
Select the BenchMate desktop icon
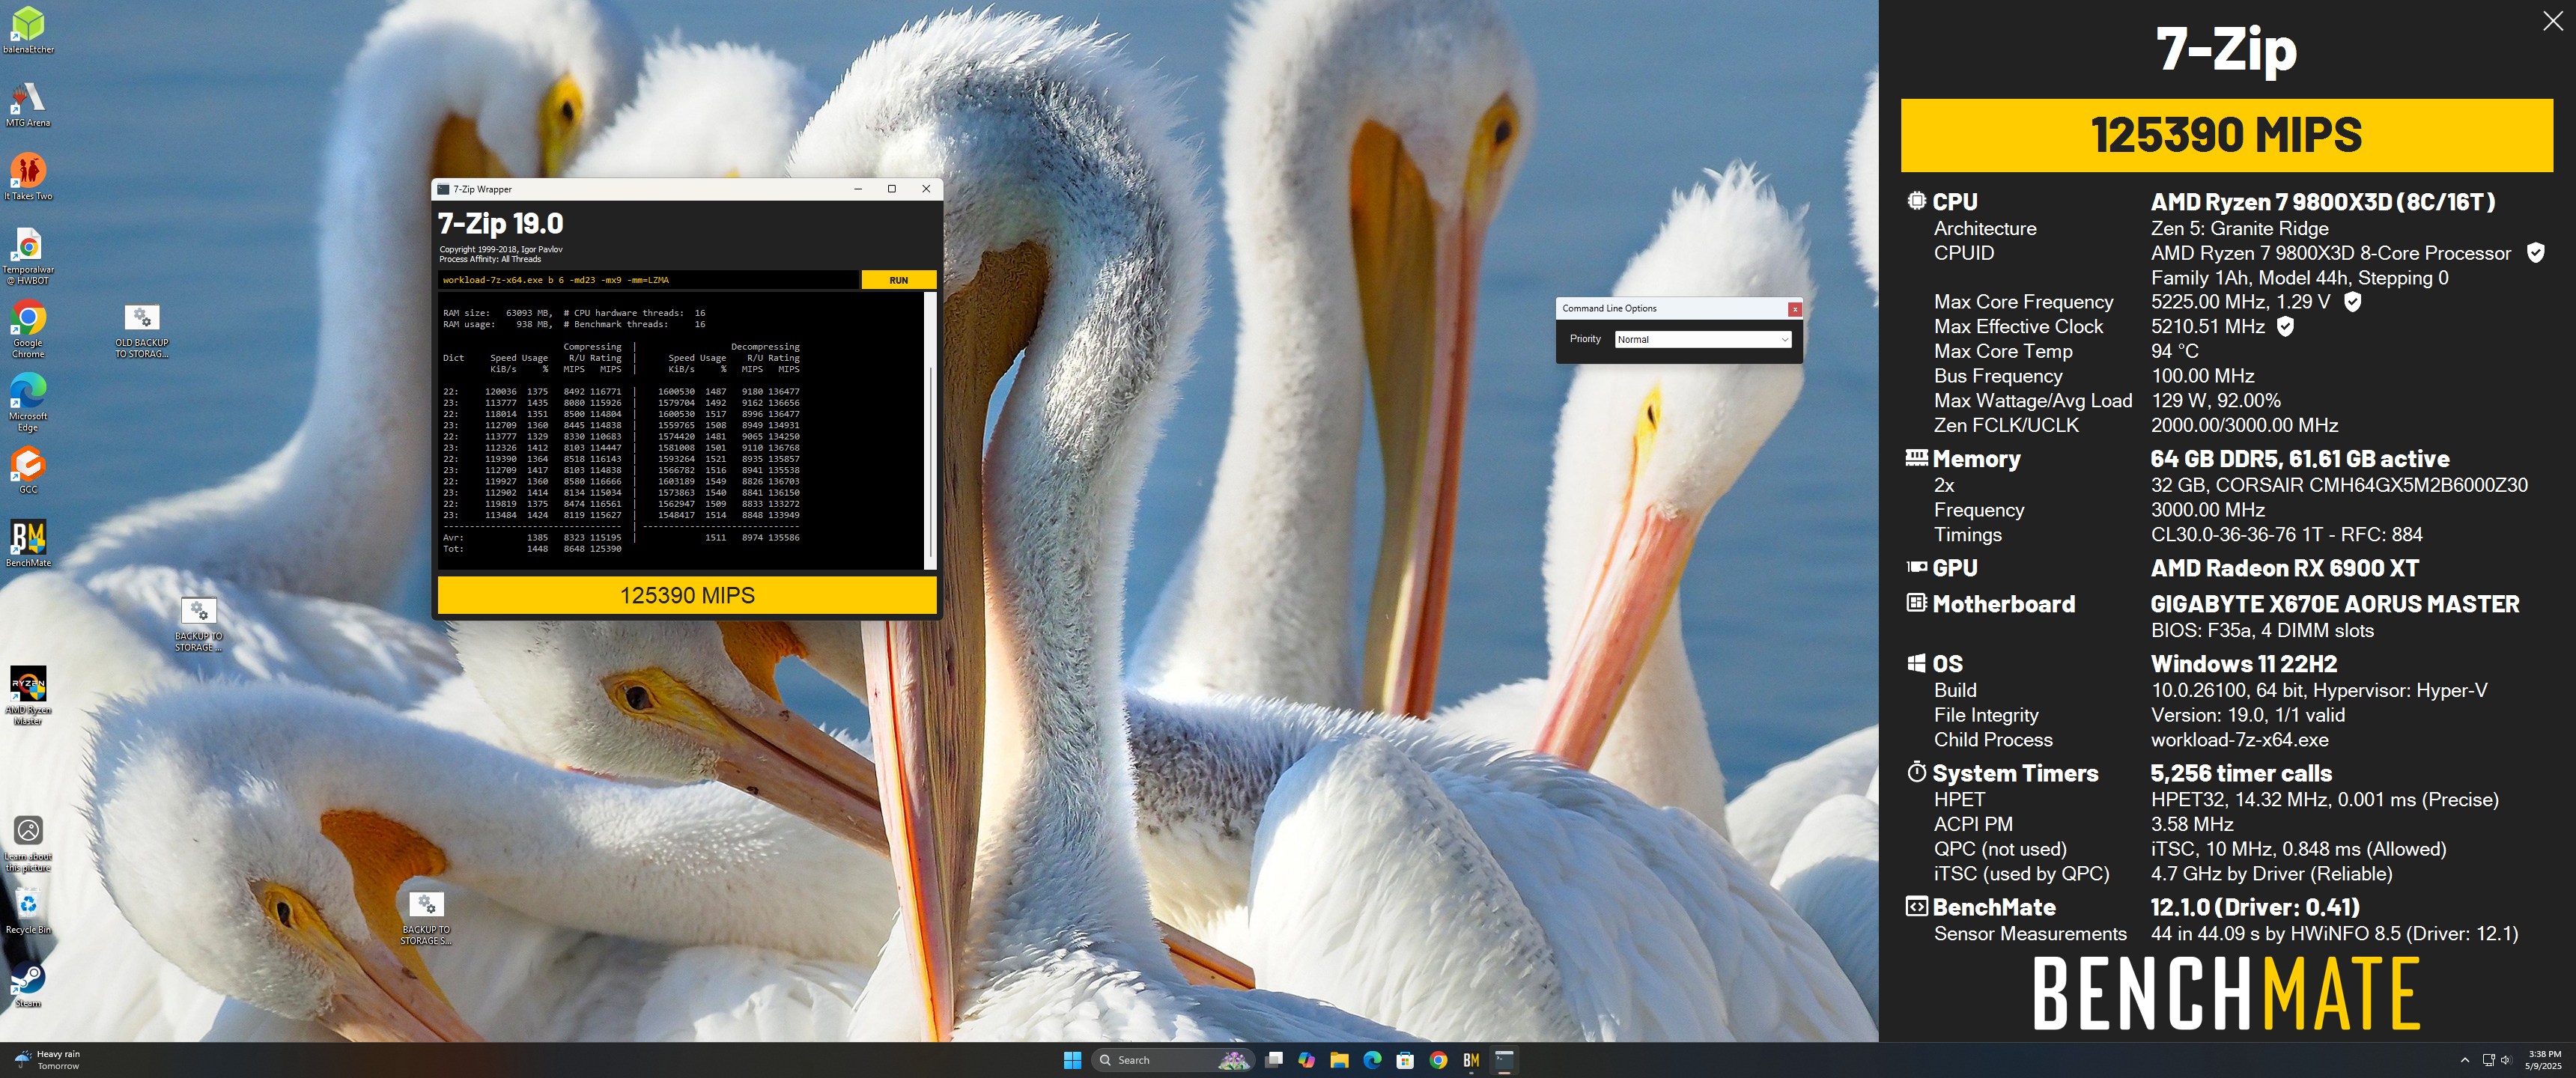coord(28,543)
